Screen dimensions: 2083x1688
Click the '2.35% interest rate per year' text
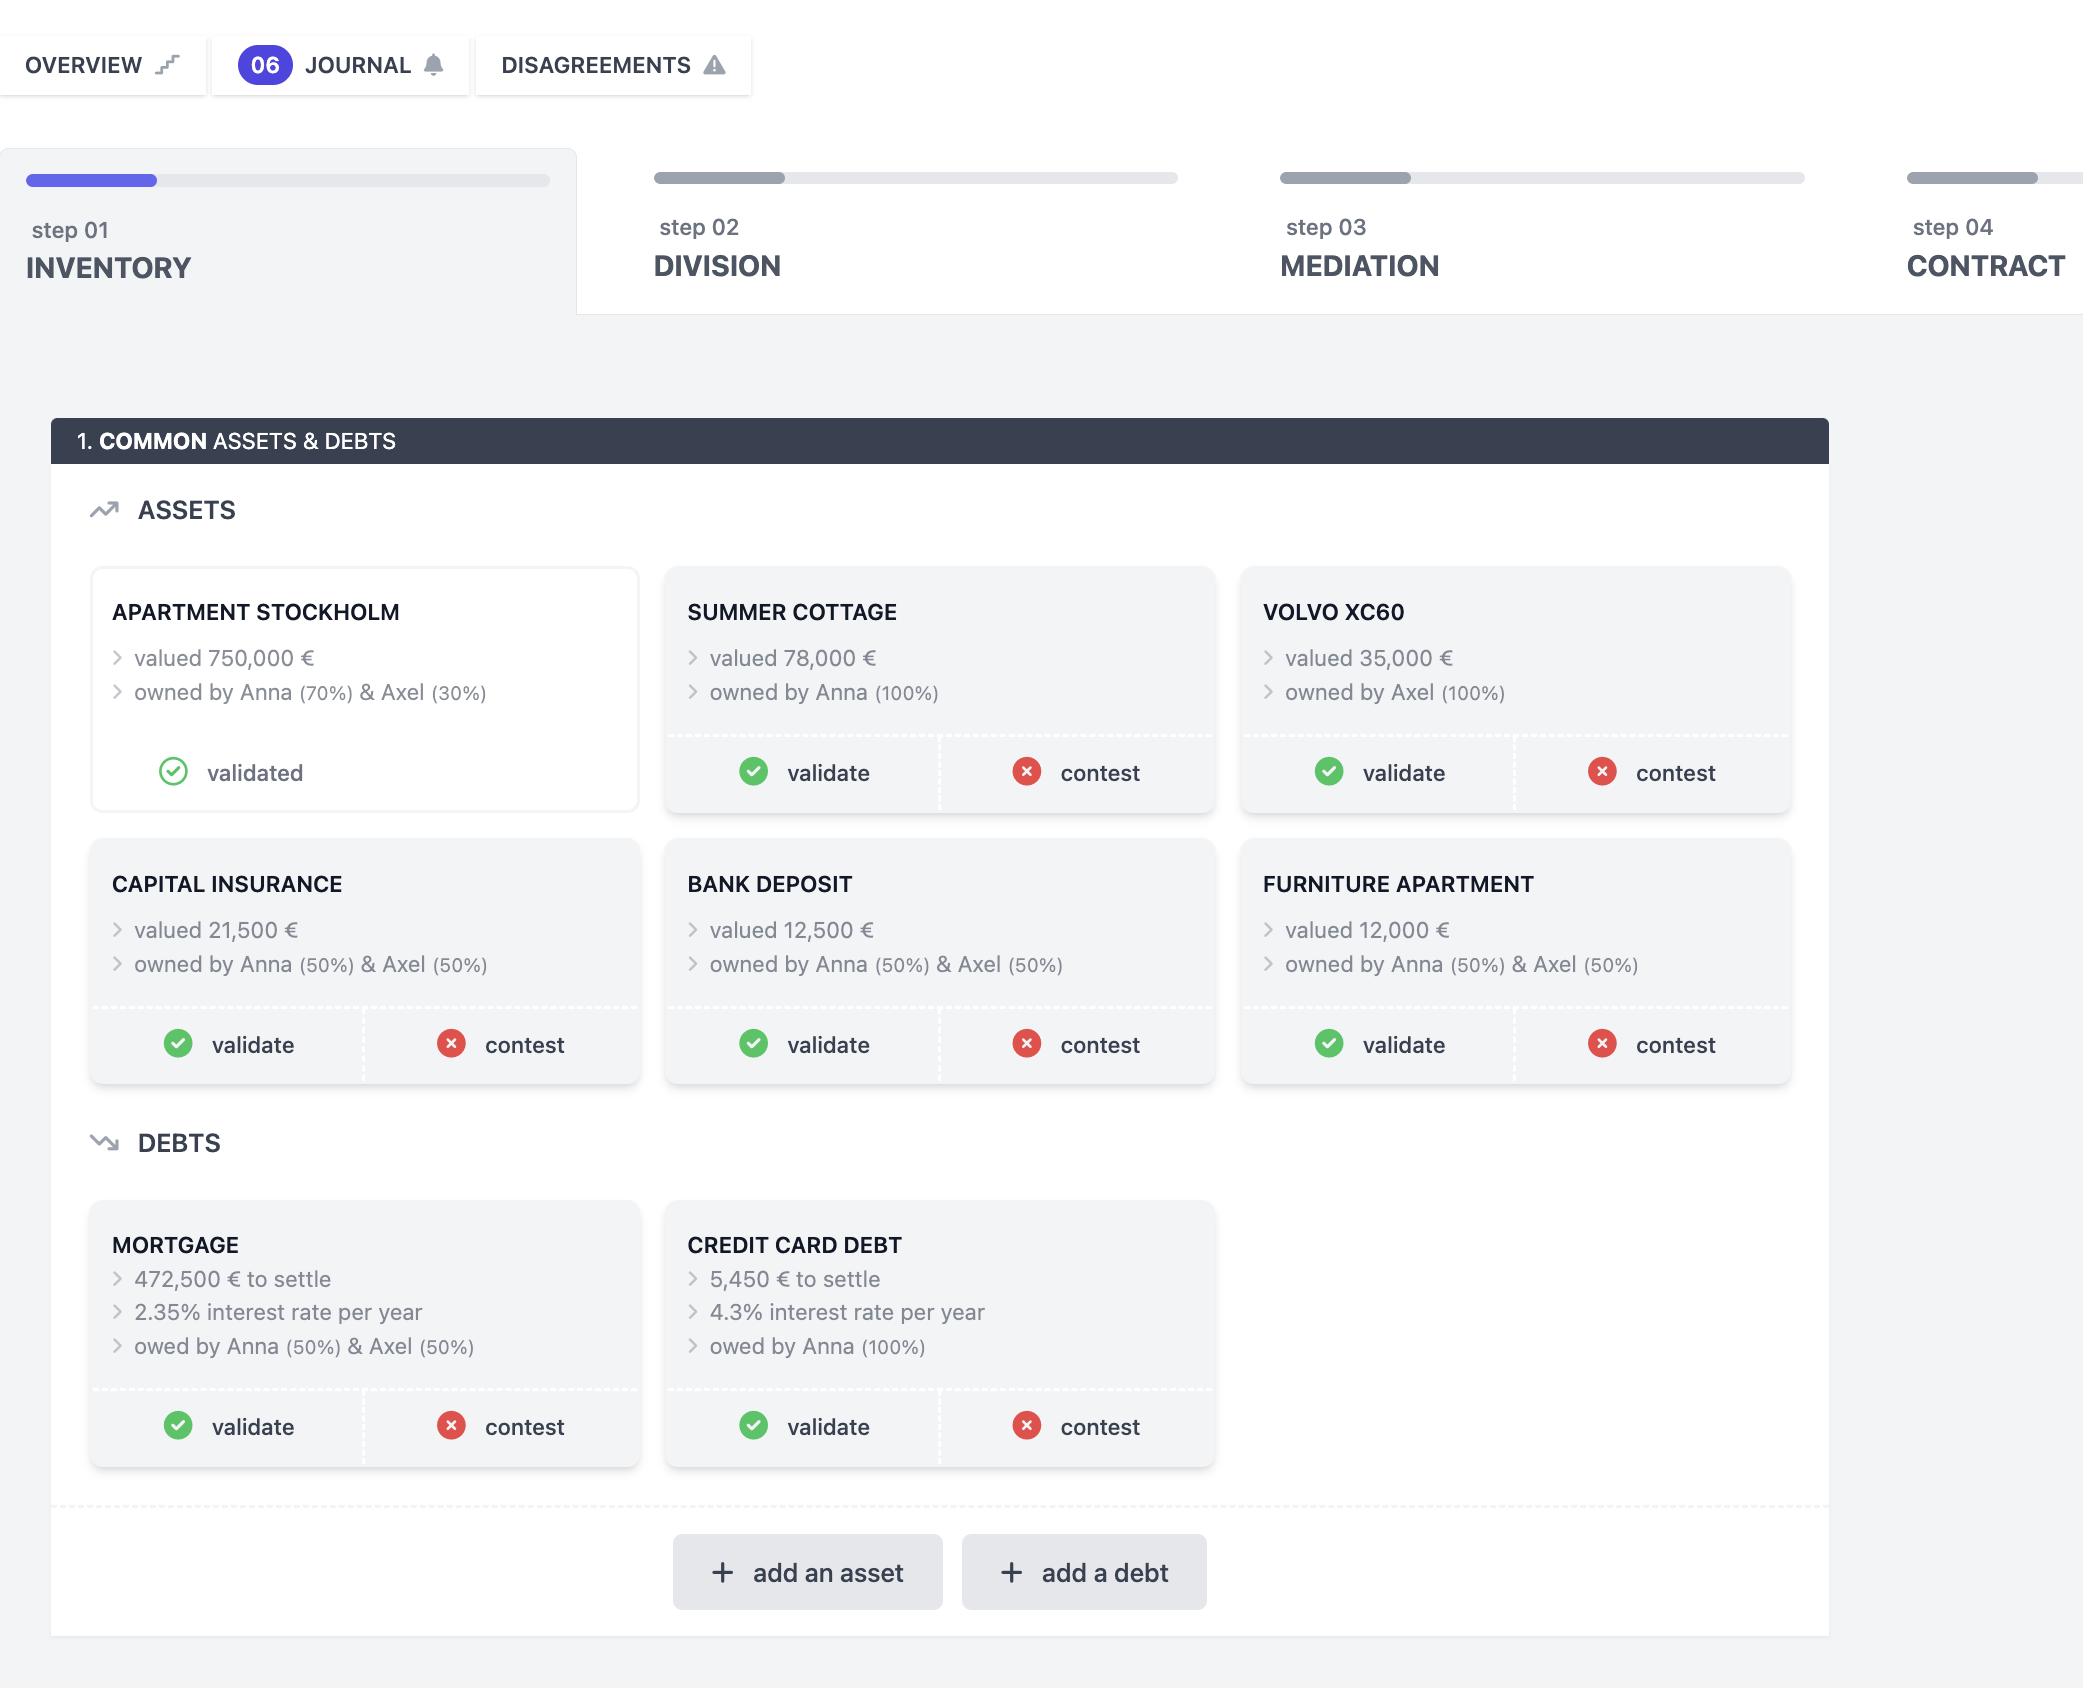[278, 1312]
